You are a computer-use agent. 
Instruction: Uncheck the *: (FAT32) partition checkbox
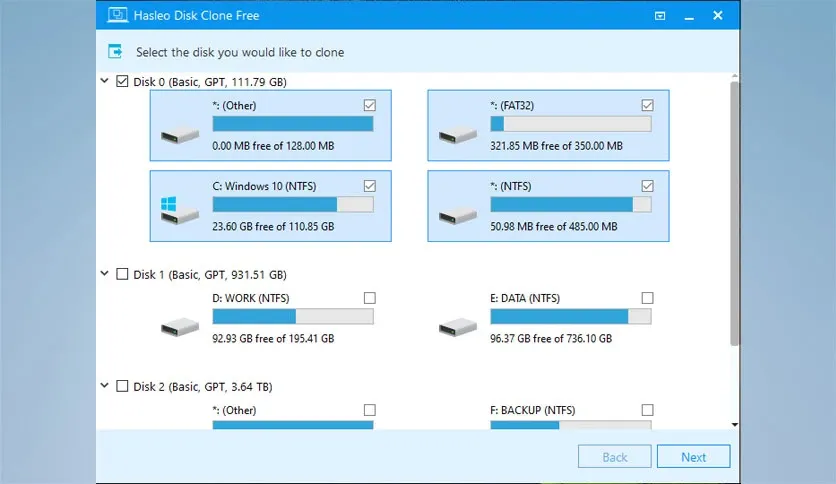(647, 105)
